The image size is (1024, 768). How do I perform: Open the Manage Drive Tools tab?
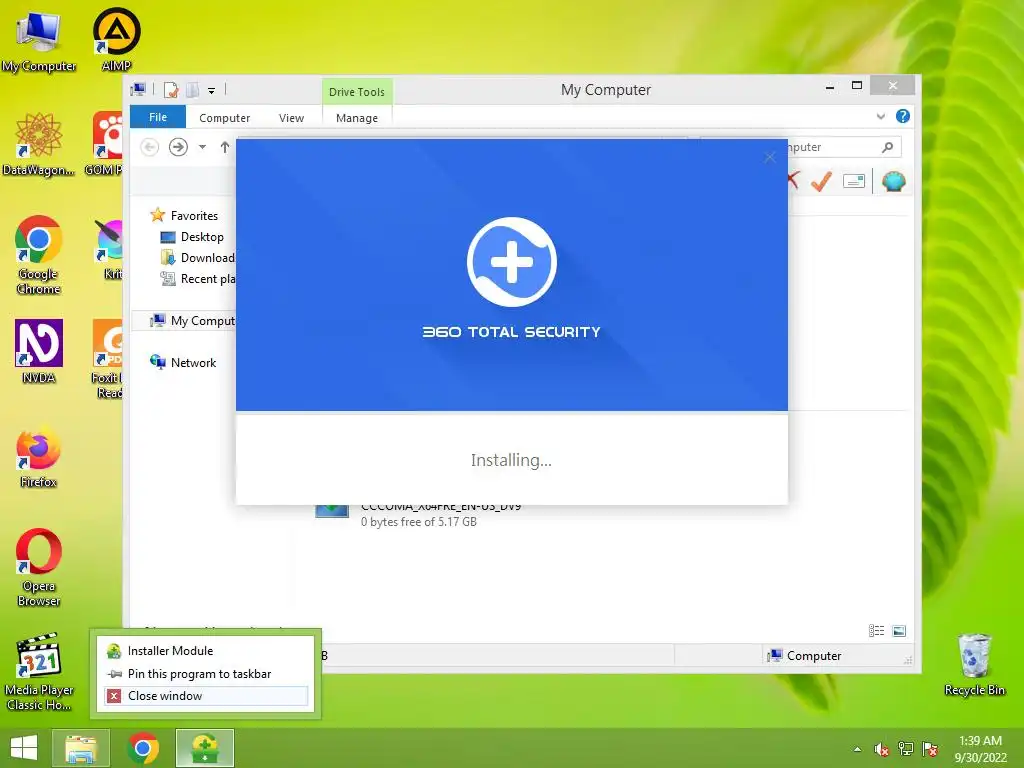(357, 118)
